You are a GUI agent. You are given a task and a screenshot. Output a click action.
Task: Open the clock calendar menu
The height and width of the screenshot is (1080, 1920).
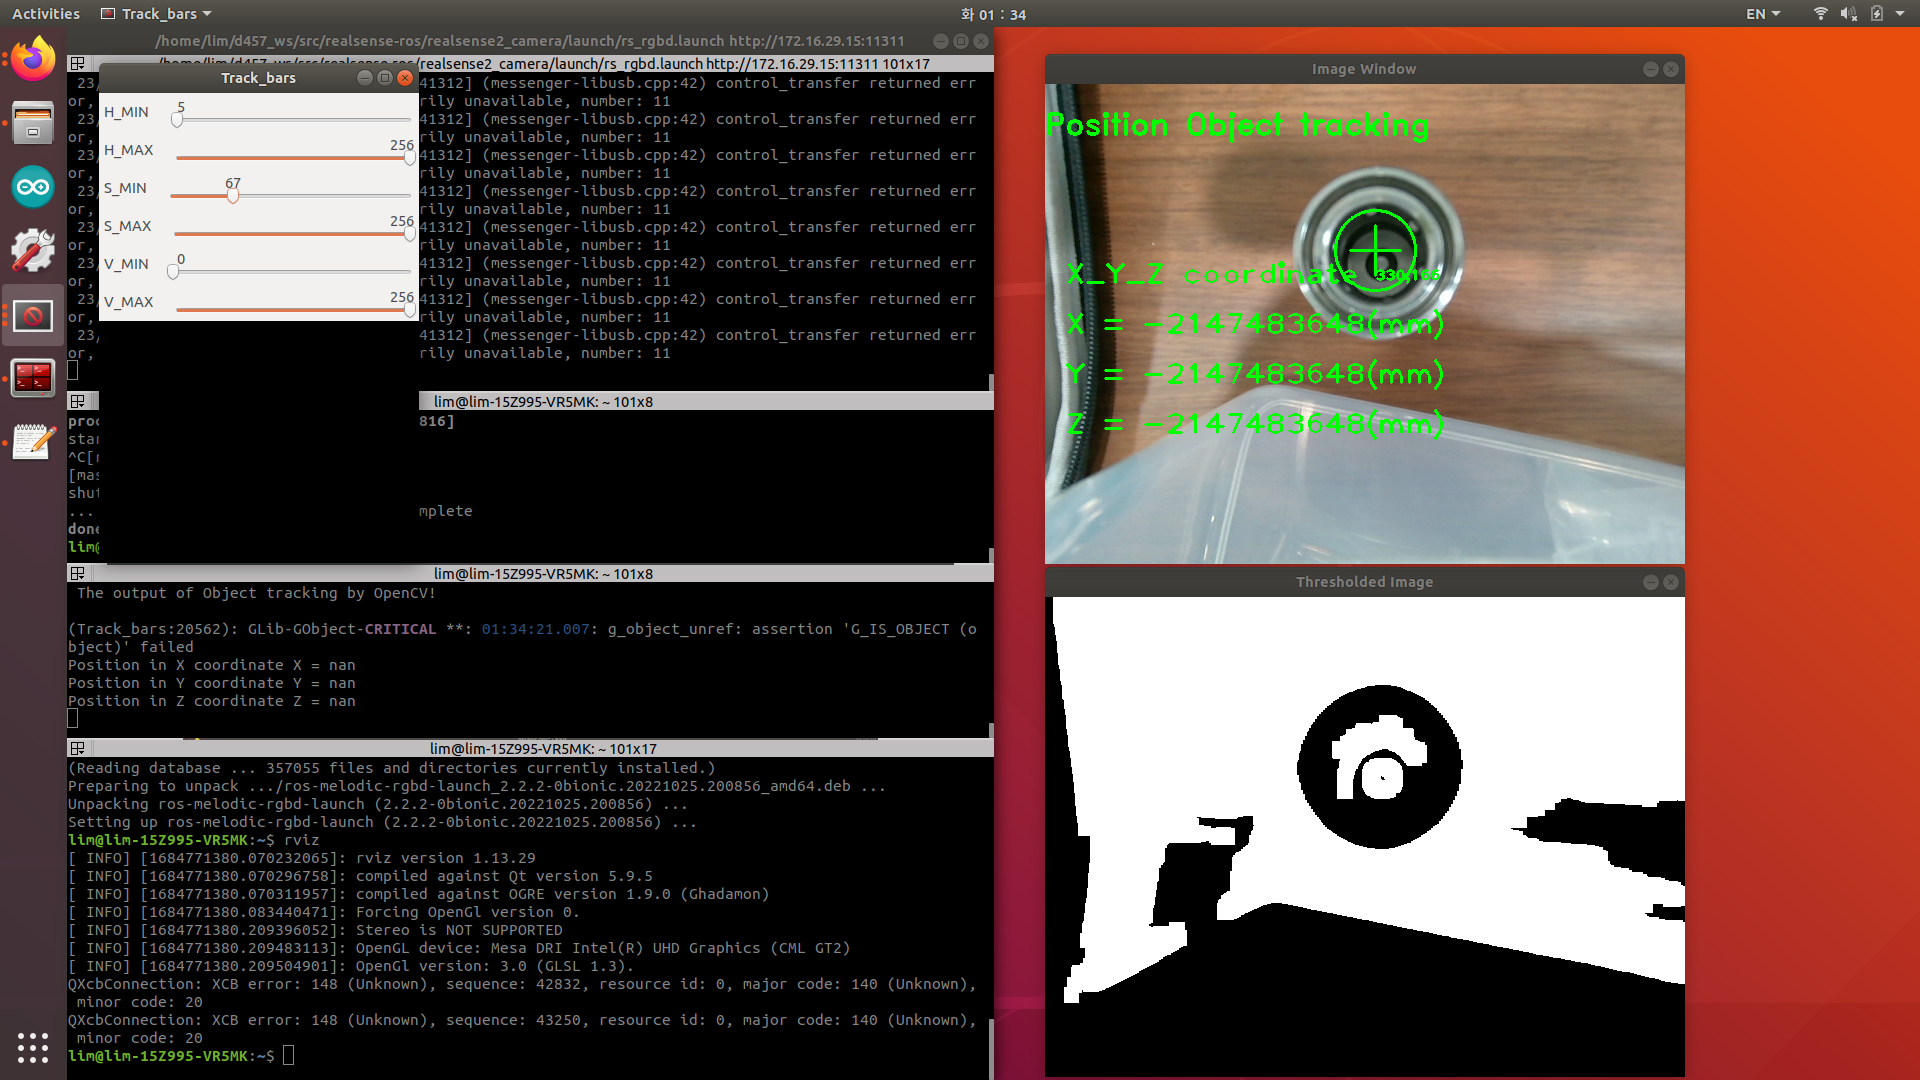[x=993, y=14]
